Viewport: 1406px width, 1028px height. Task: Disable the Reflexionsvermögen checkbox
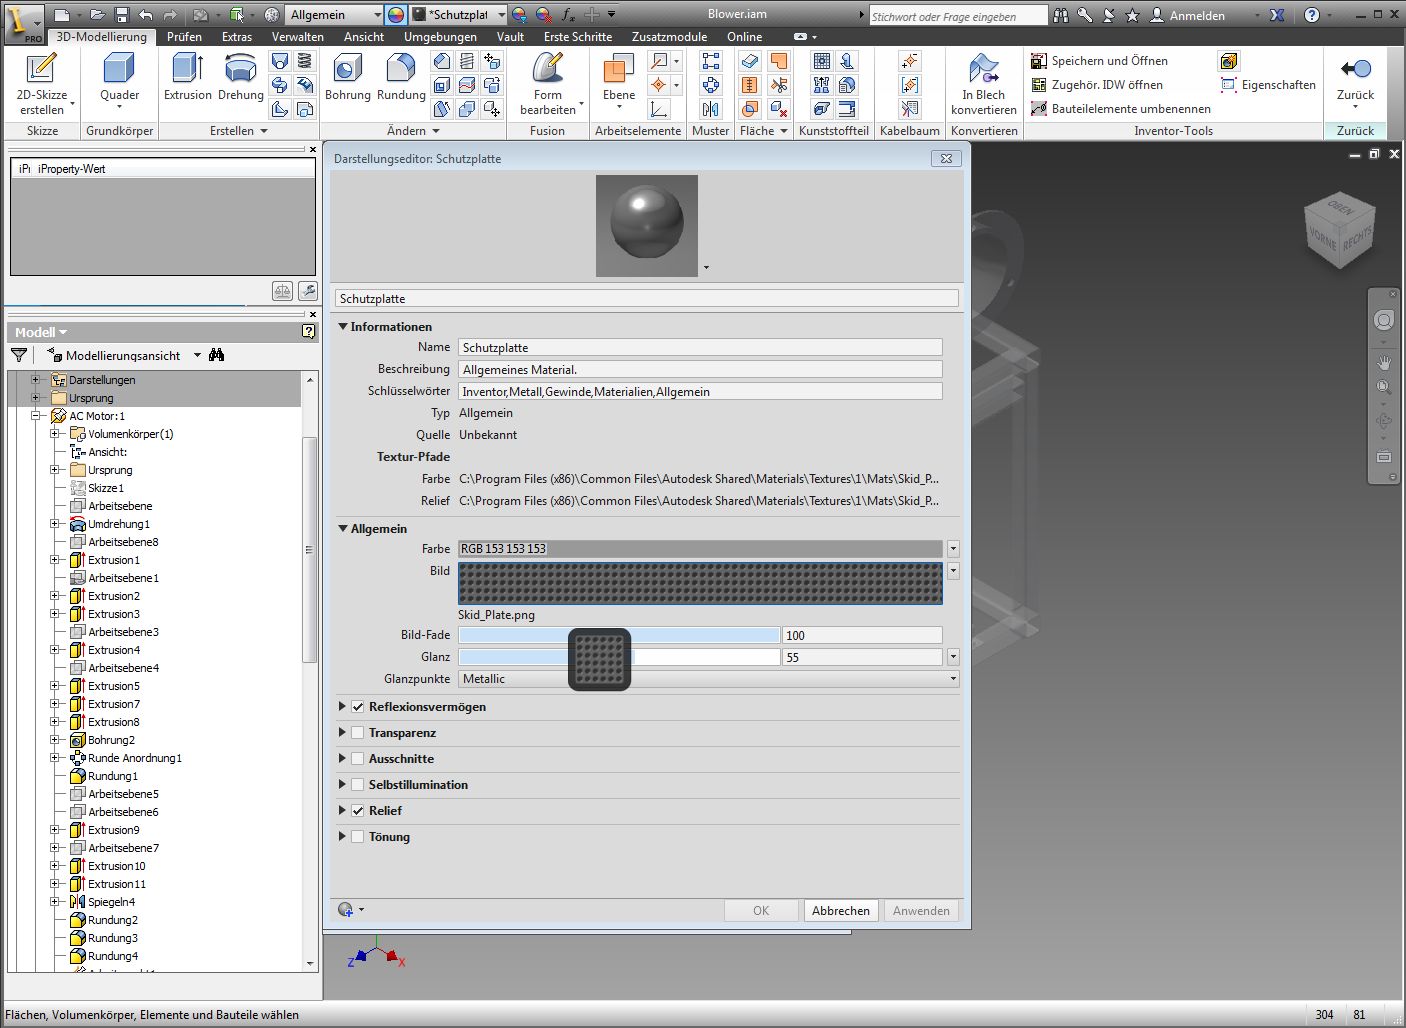tap(358, 707)
